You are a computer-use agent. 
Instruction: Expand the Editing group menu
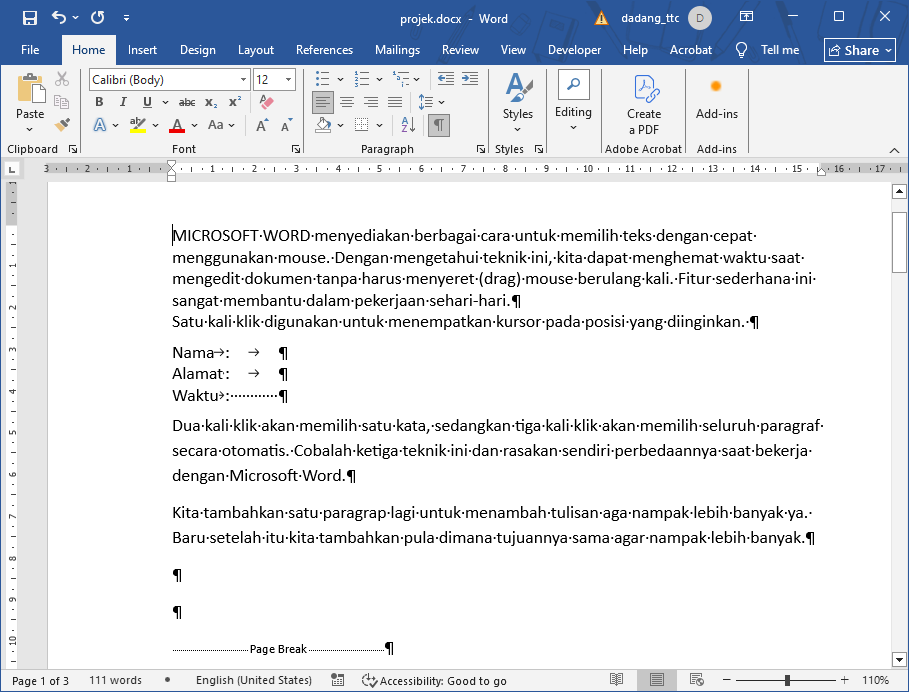(x=573, y=102)
